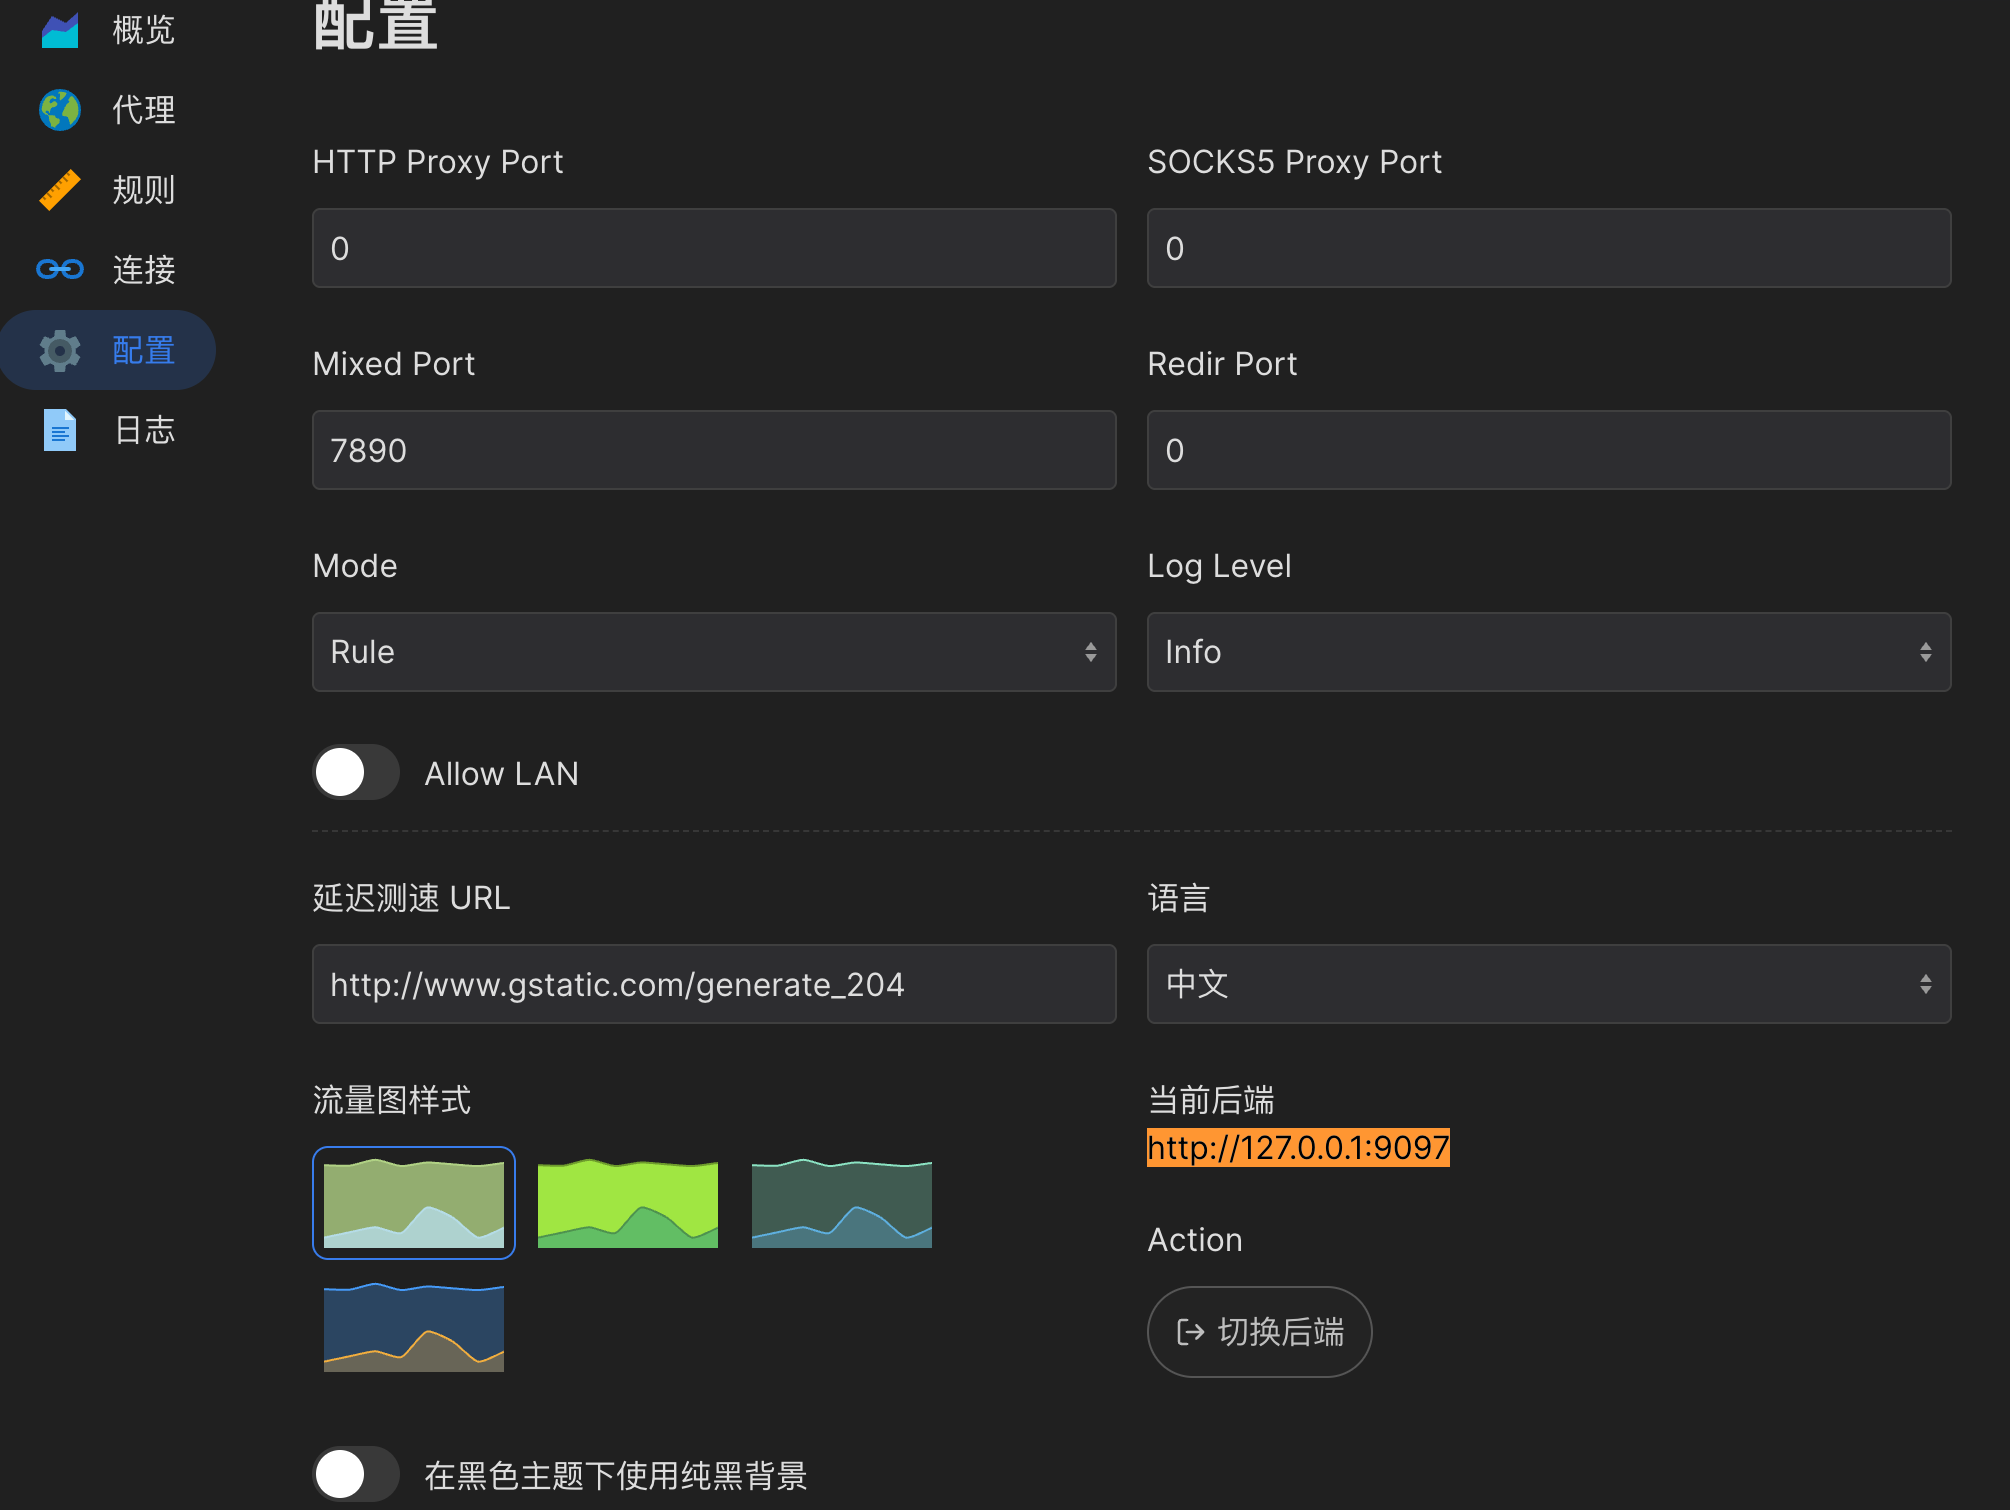Click the Mixed Port input field

pos(713,450)
